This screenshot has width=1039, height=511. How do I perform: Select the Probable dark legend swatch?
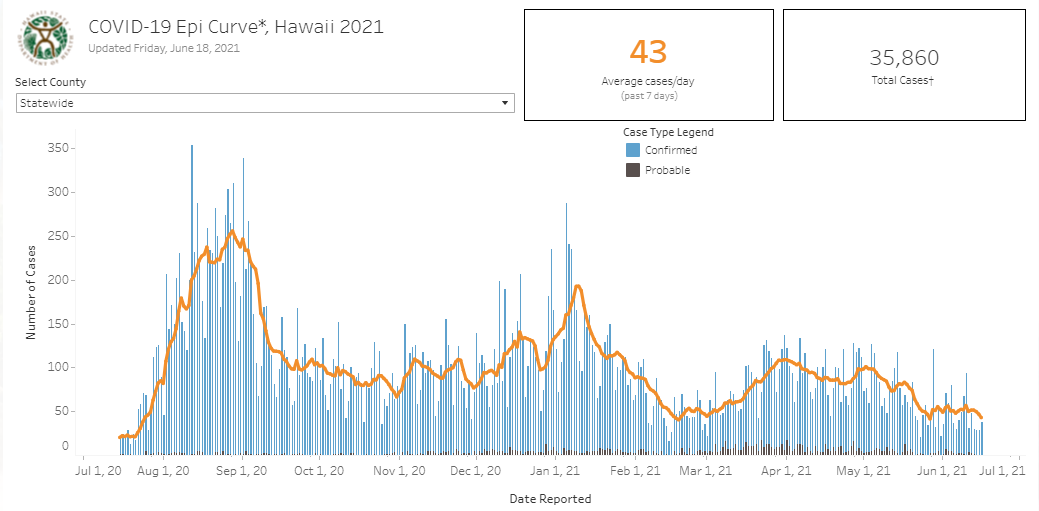(x=633, y=170)
